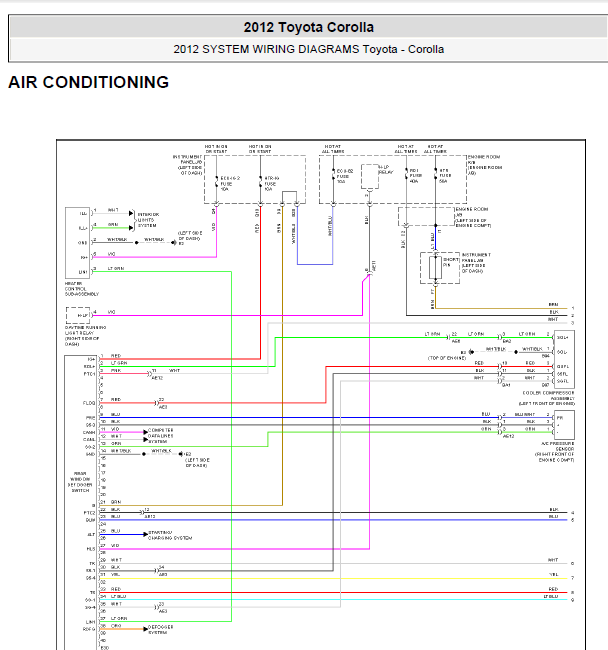The height and width of the screenshot is (650, 608).
Task: Click the "ORG" wire label at pin 38
Action: pos(116,626)
